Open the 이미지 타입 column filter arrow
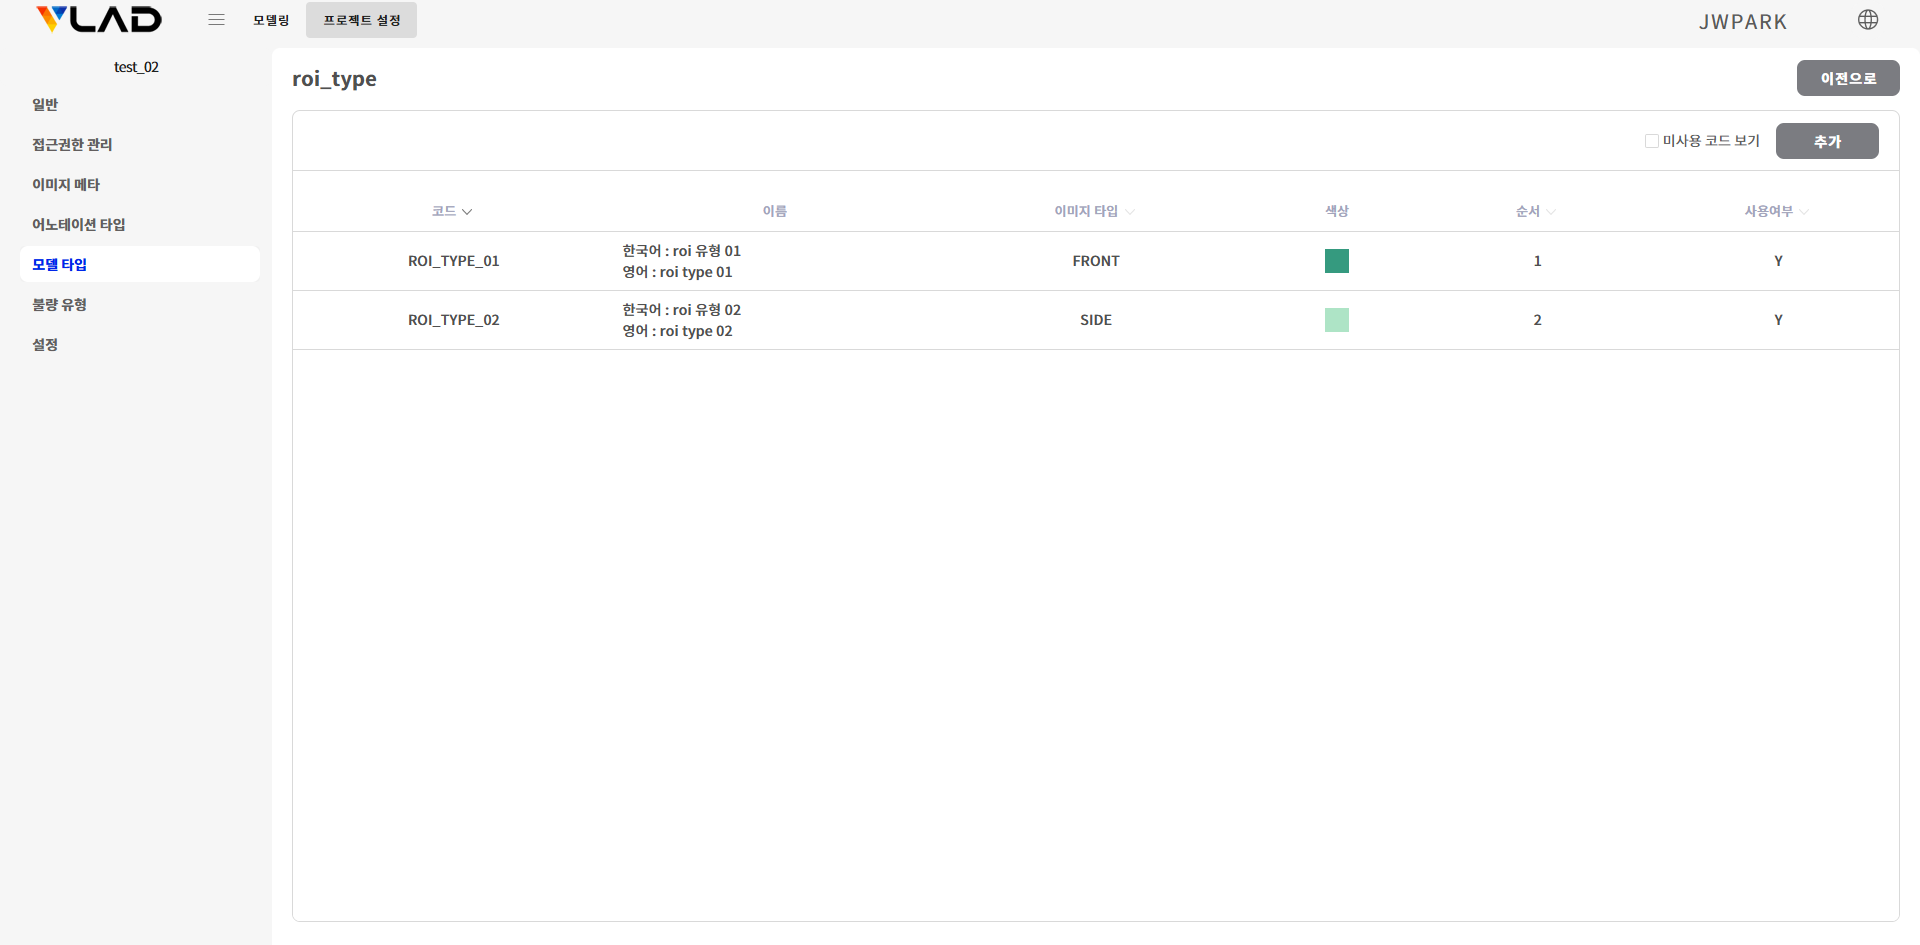 coord(1130,212)
